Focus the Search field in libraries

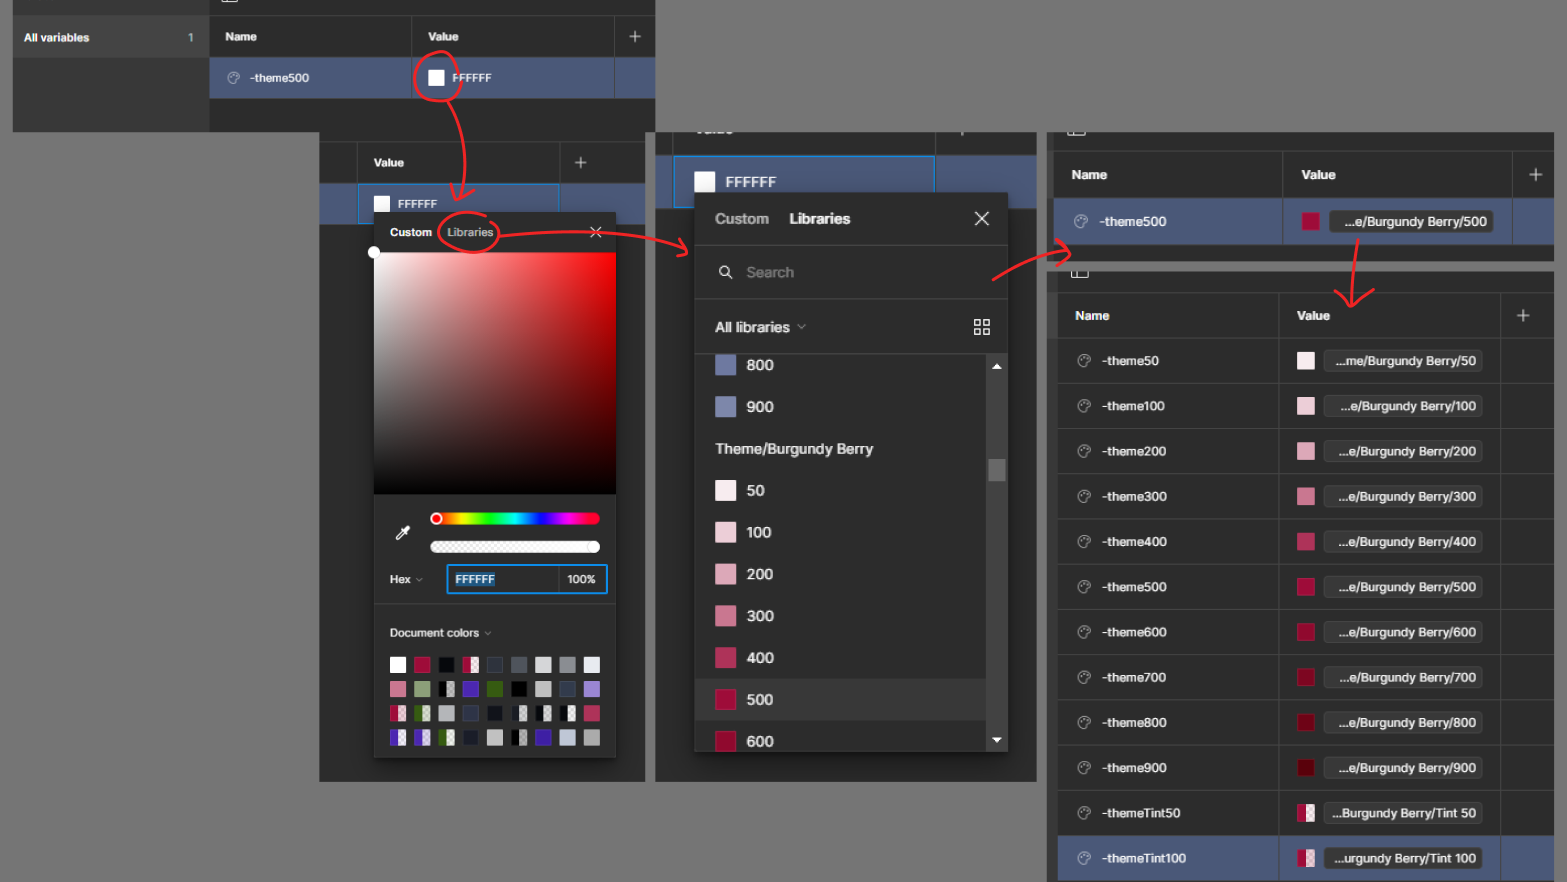click(x=850, y=272)
